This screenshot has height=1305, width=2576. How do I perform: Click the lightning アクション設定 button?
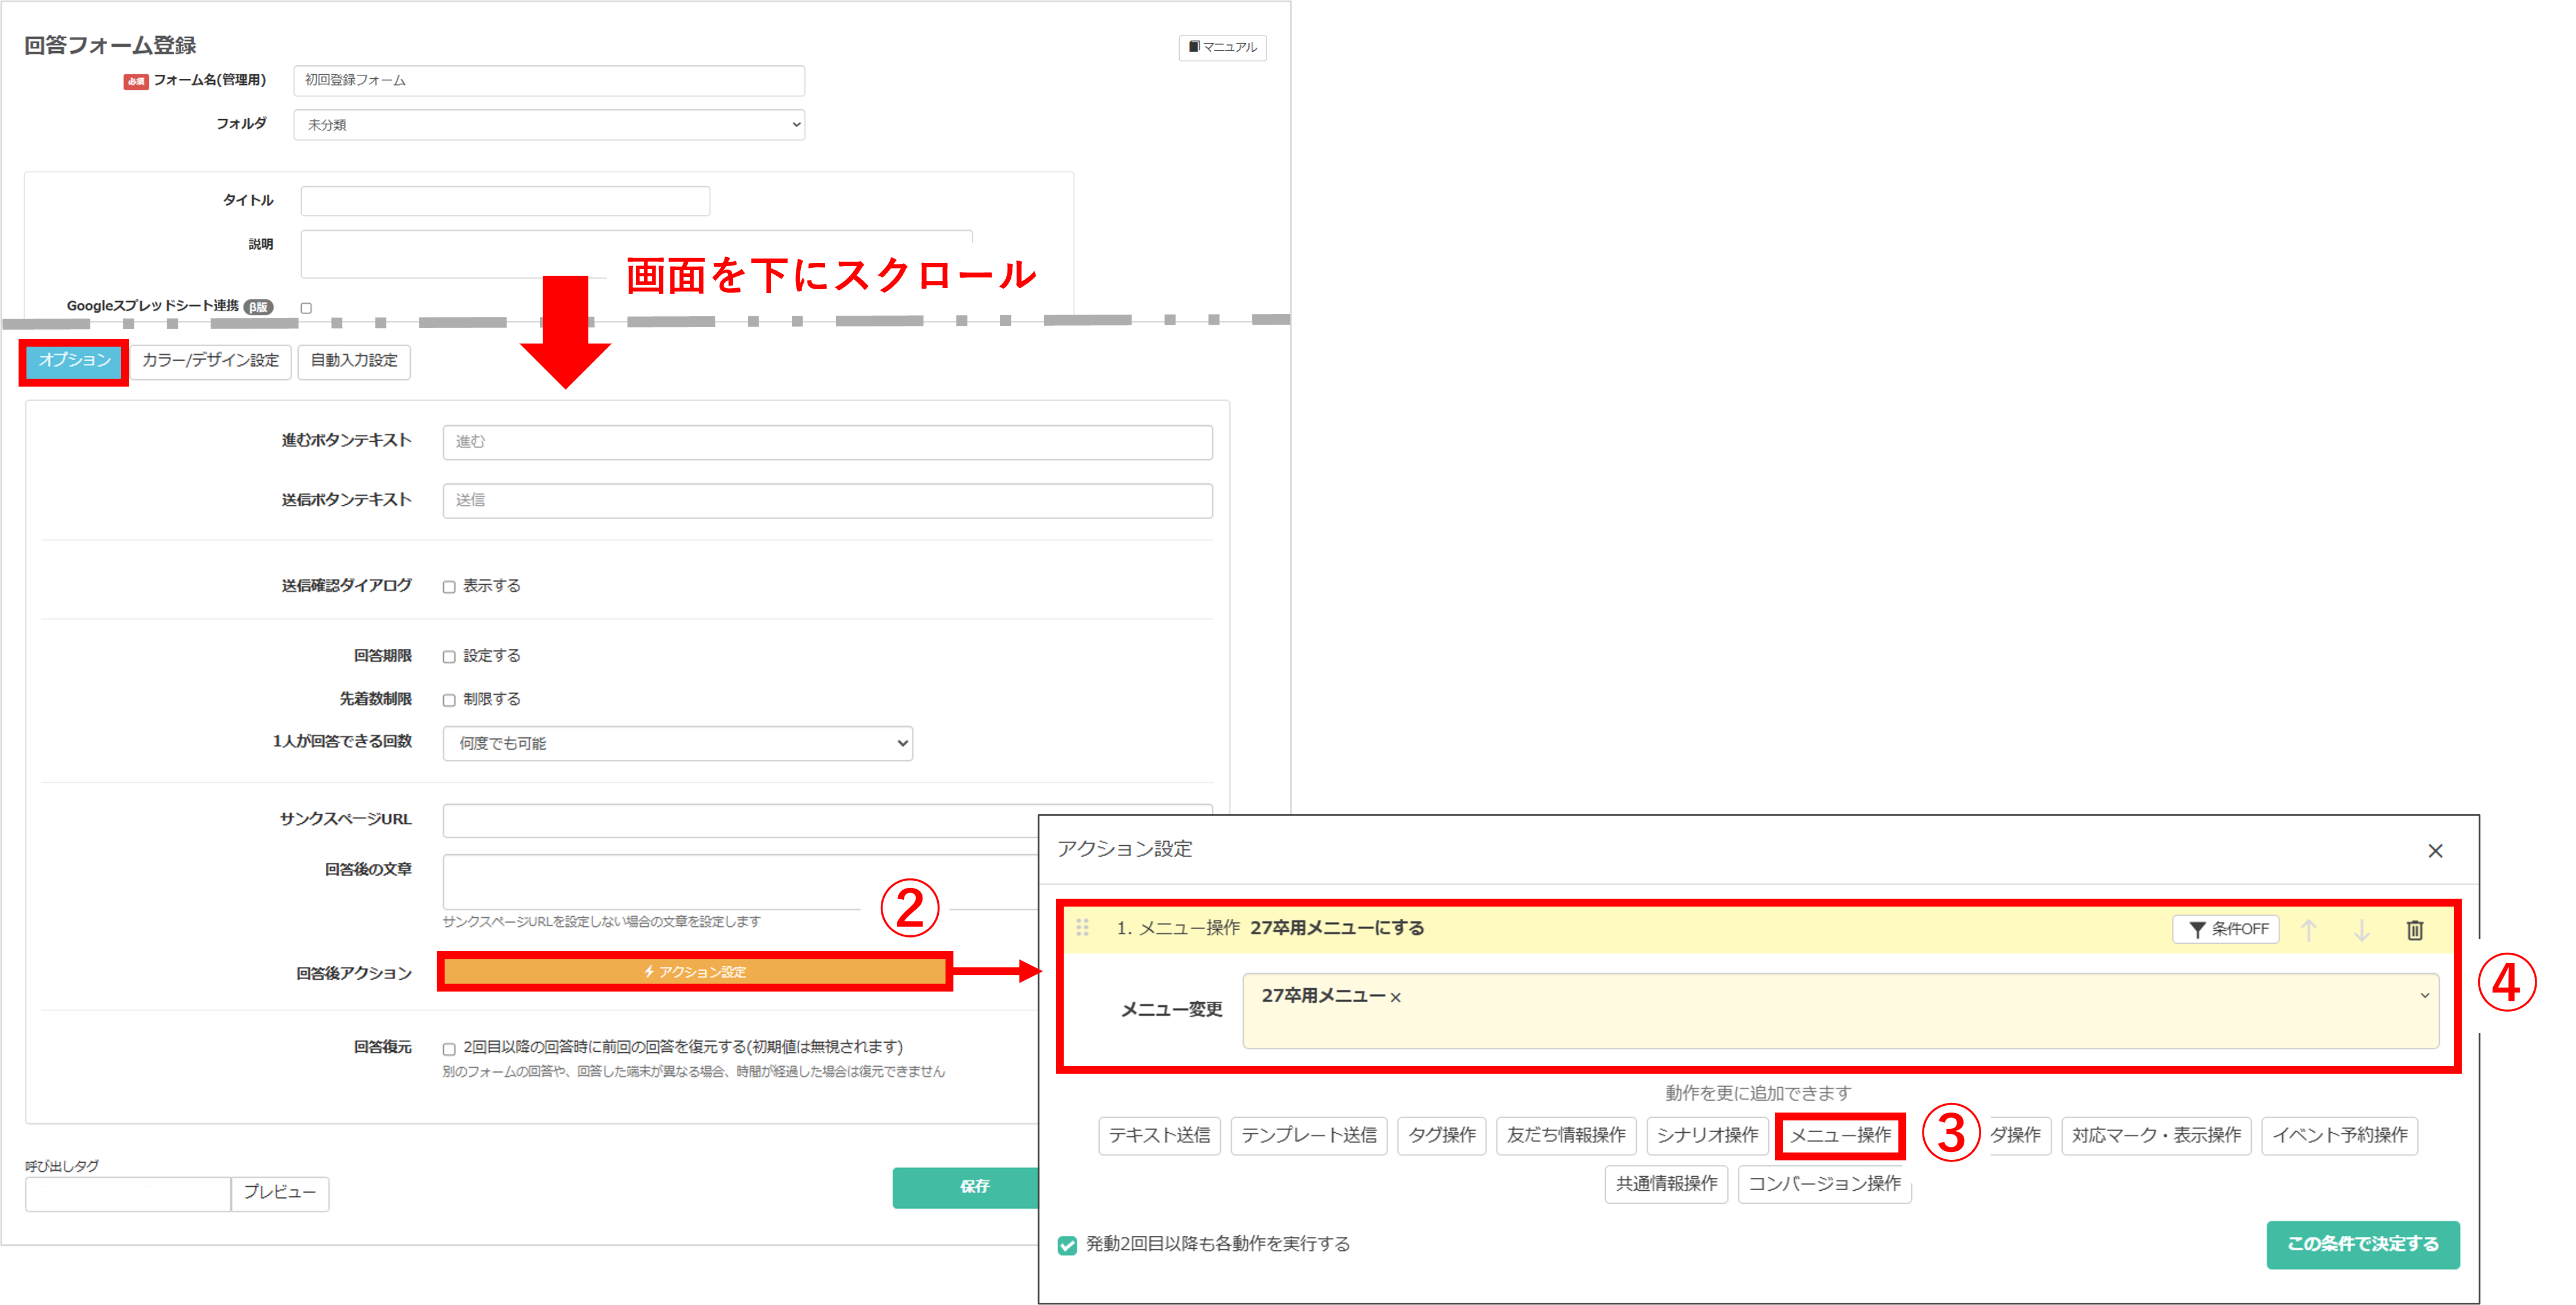click(x=694, y=971)
